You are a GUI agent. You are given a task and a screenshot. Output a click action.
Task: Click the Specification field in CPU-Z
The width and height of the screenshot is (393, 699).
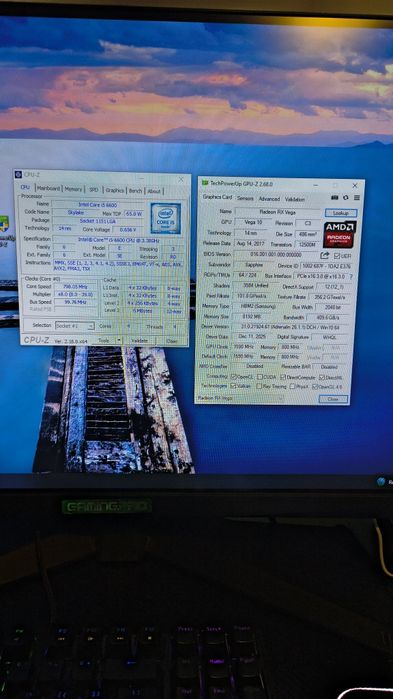[117, 239]
